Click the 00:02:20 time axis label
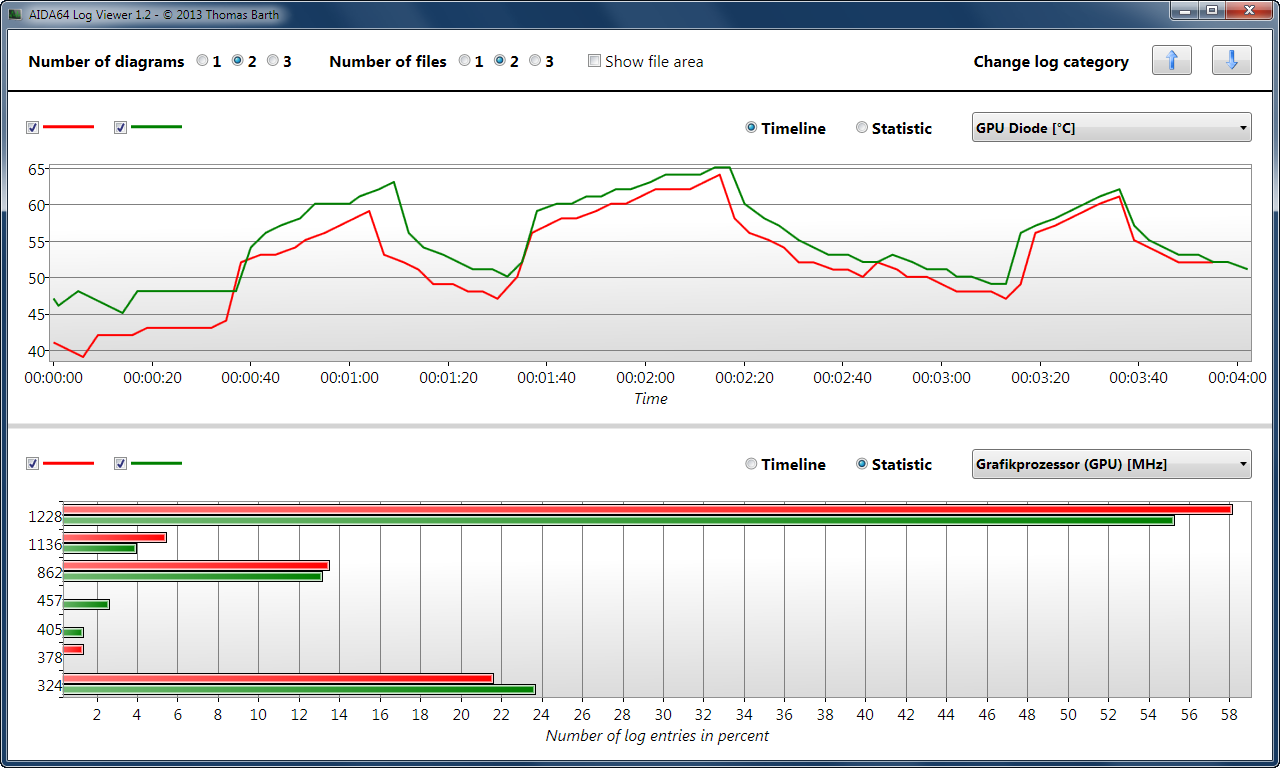 (x=744, y=378)
